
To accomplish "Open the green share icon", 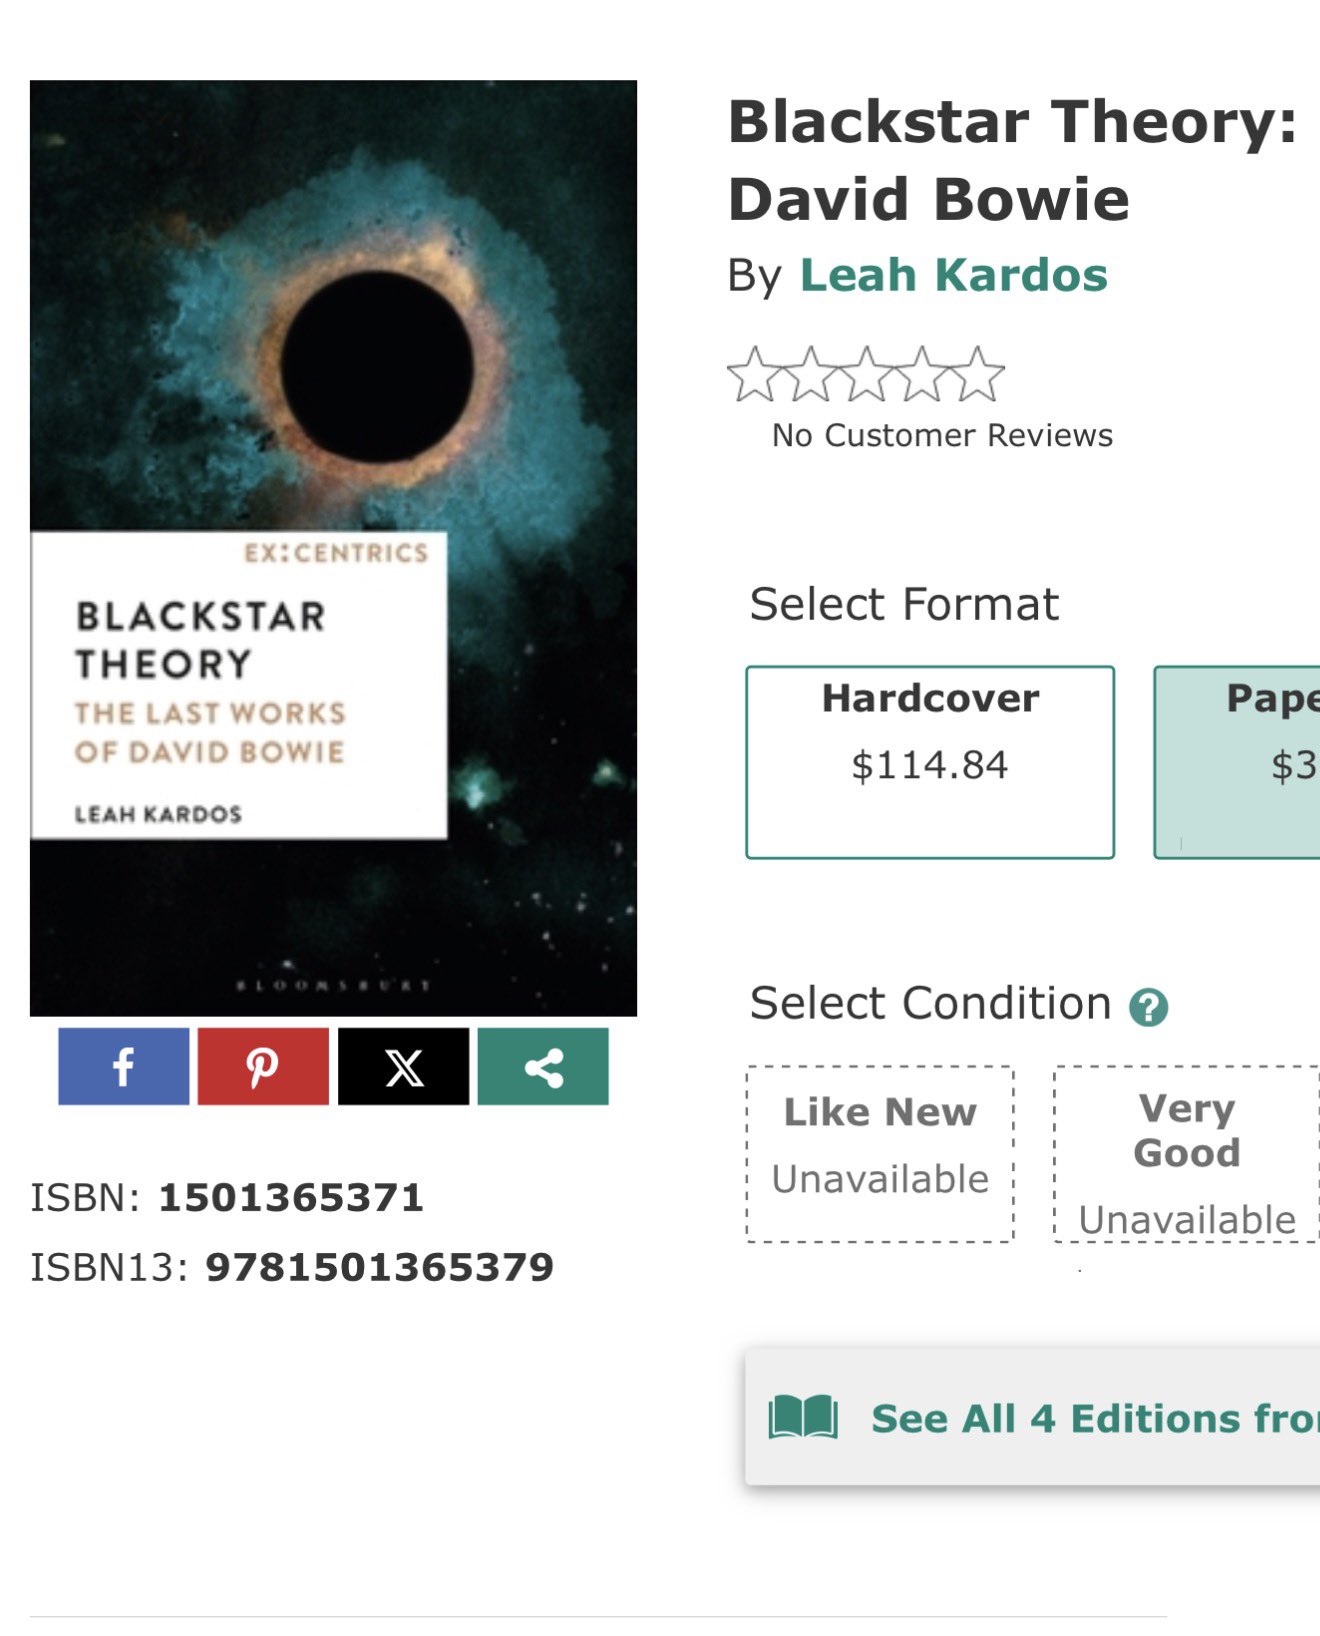I will click(x=543, y=1066).
